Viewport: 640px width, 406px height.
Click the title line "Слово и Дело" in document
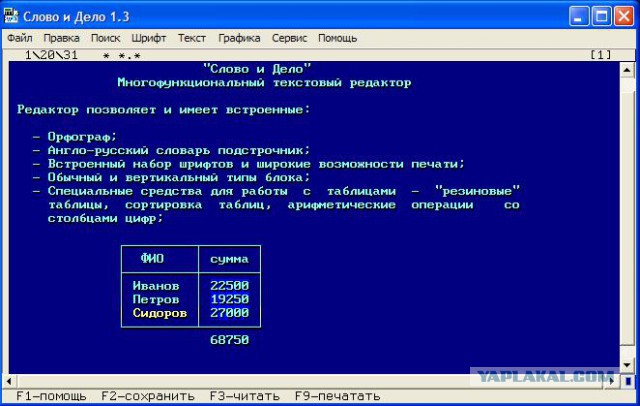[257, 69]
